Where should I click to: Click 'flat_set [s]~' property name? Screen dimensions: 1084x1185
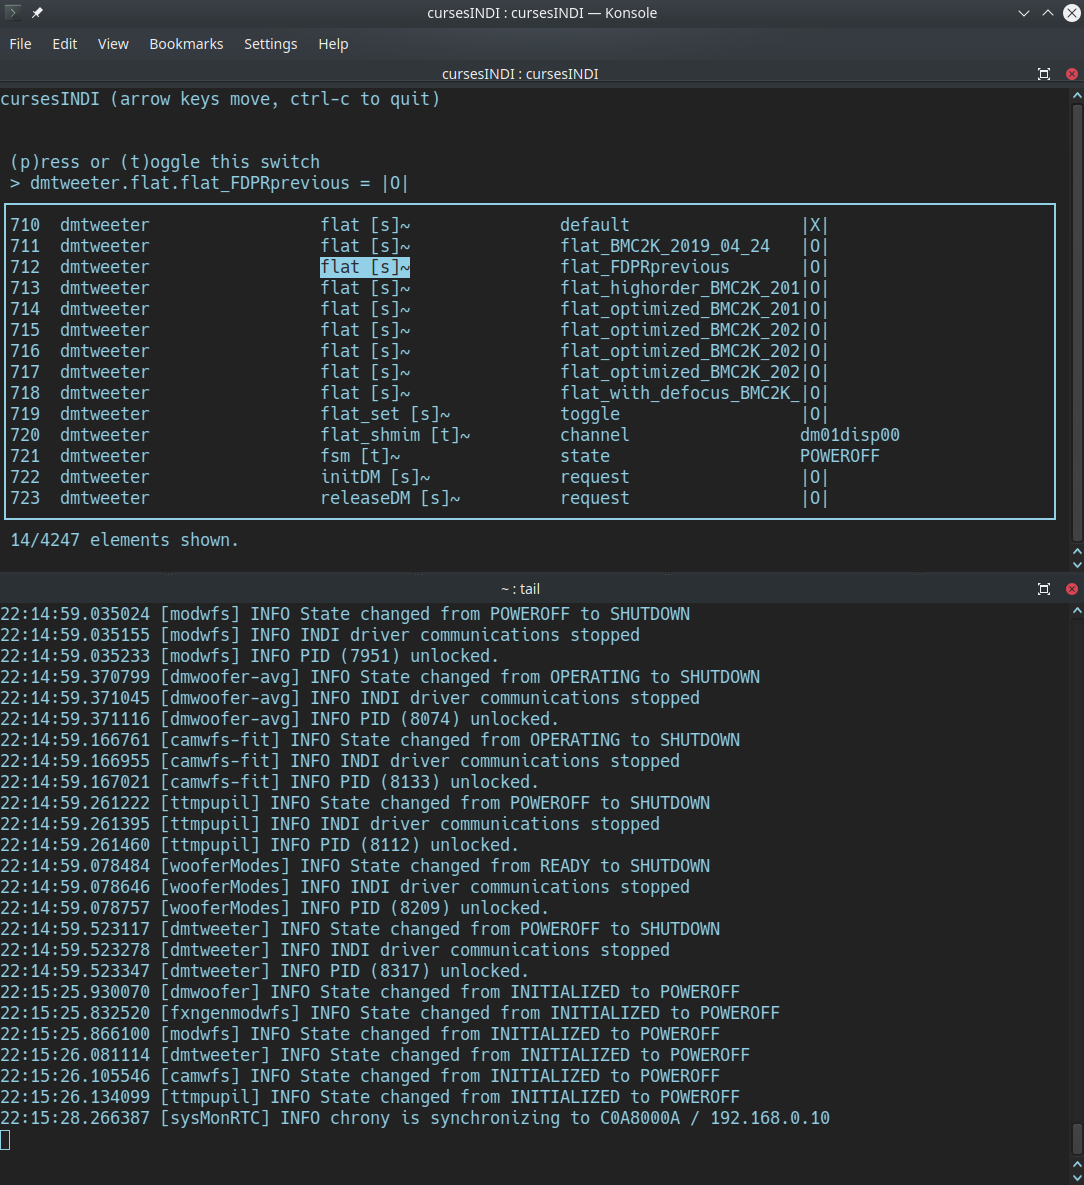point(385,415)
